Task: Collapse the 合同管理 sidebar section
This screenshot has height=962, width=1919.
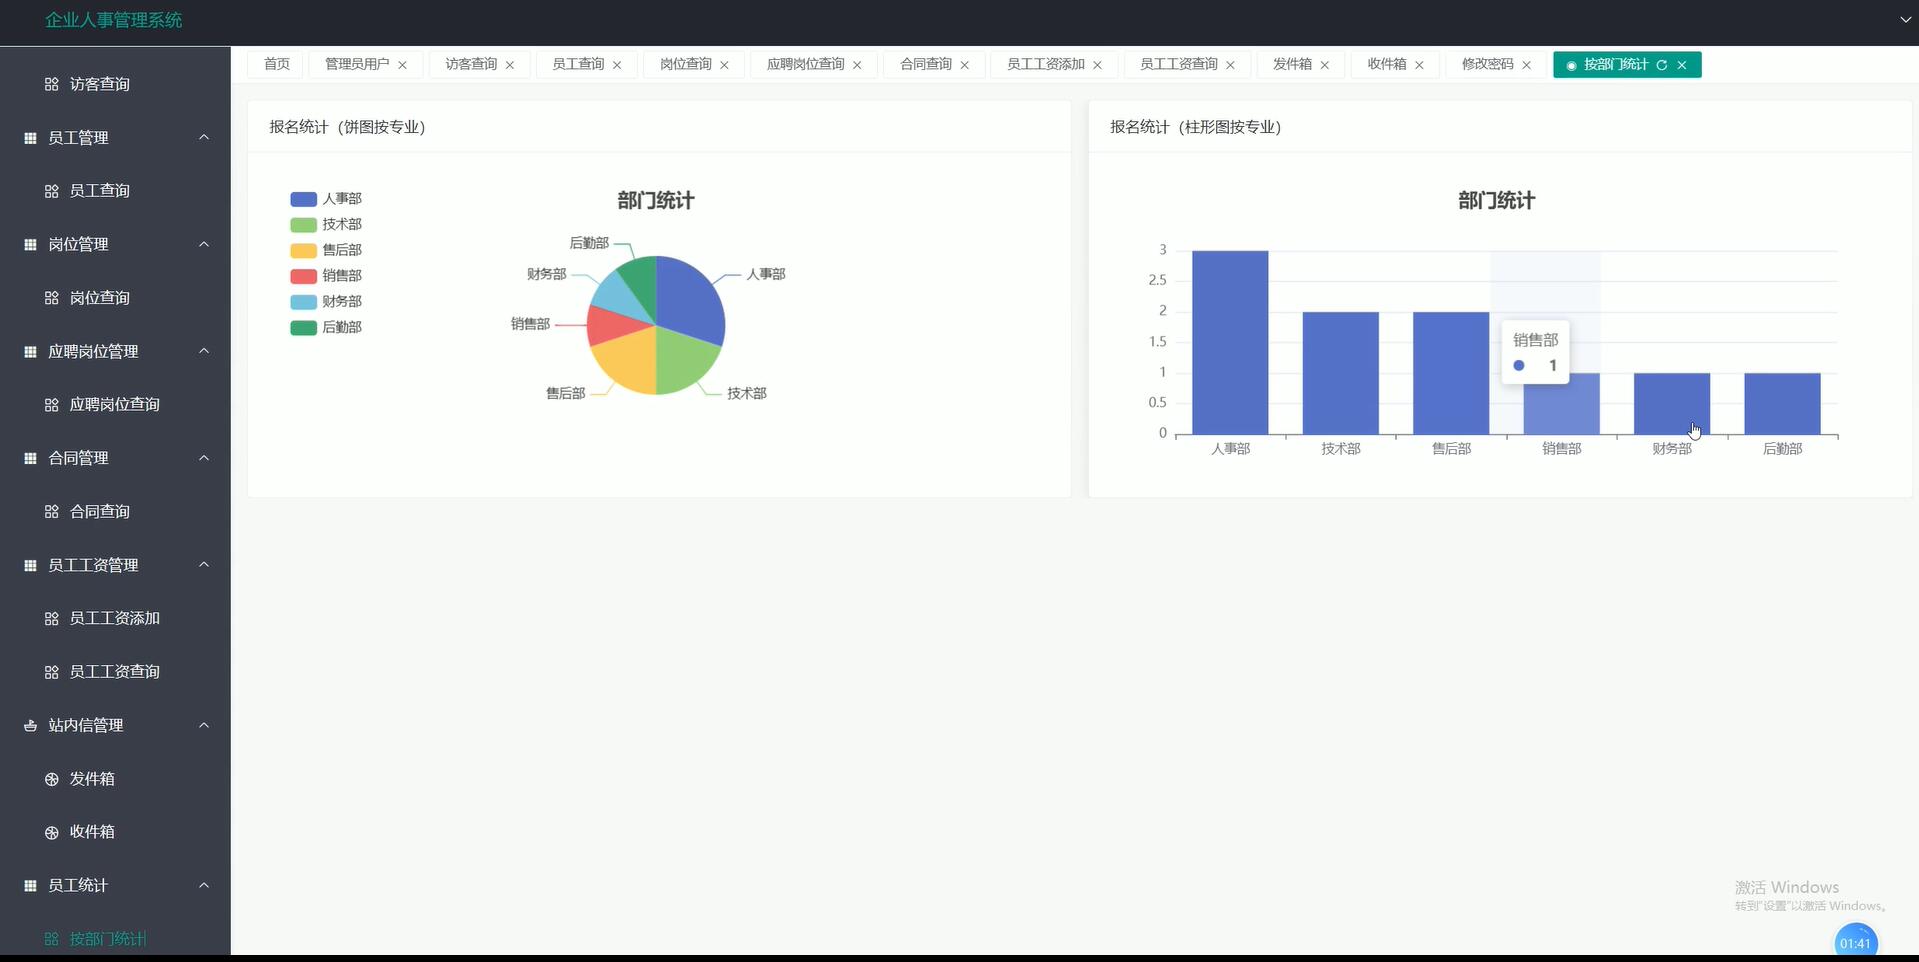Action: [204, 458]
